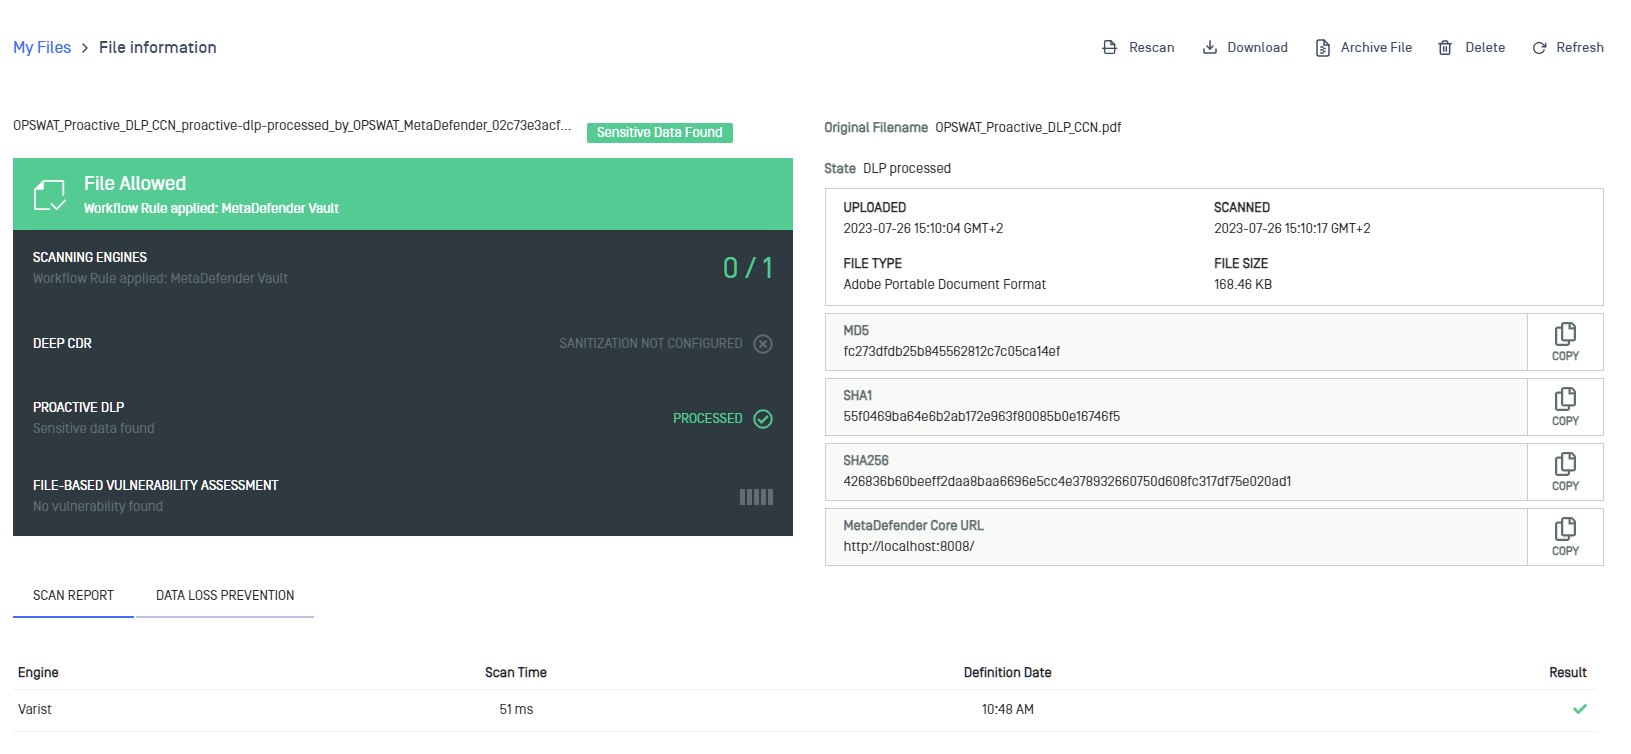
Task: Open the Deep CDR row
Action: coord(403,343)
